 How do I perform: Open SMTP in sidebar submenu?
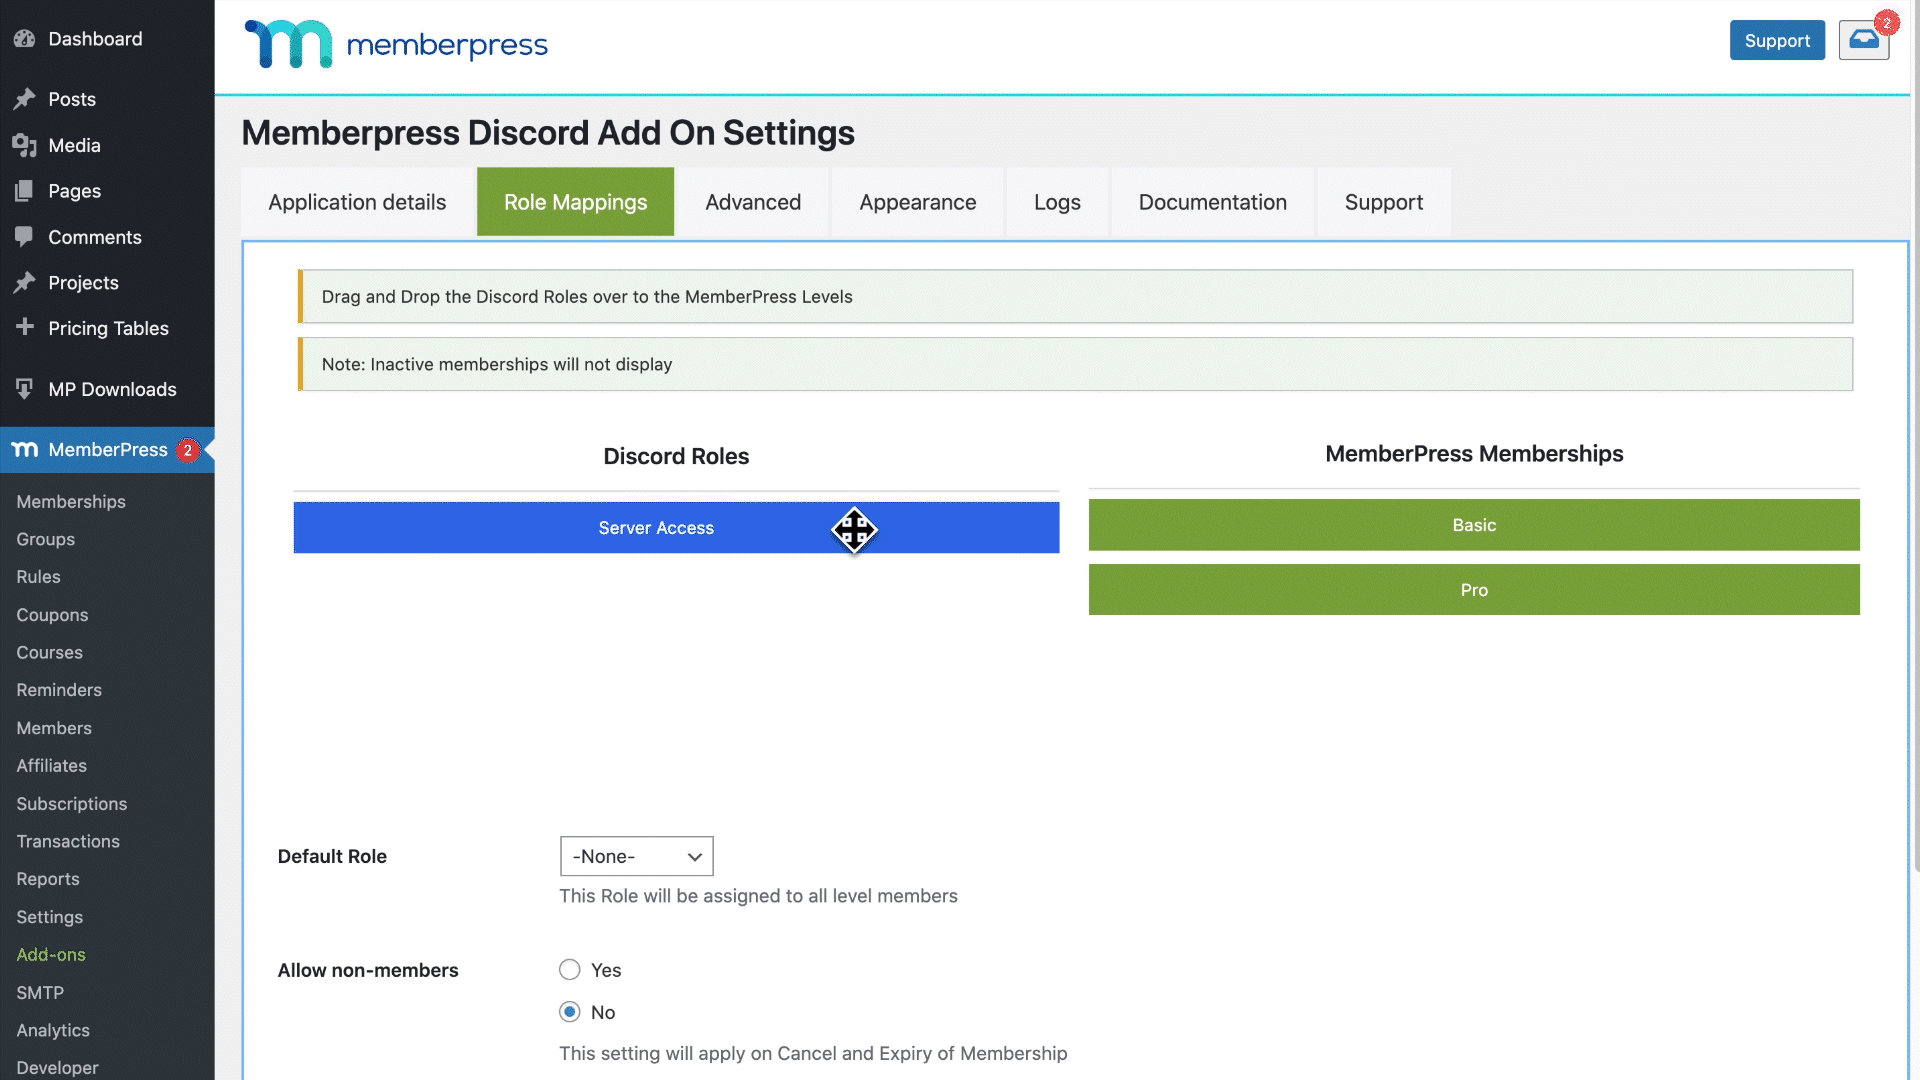coord(40,993)
